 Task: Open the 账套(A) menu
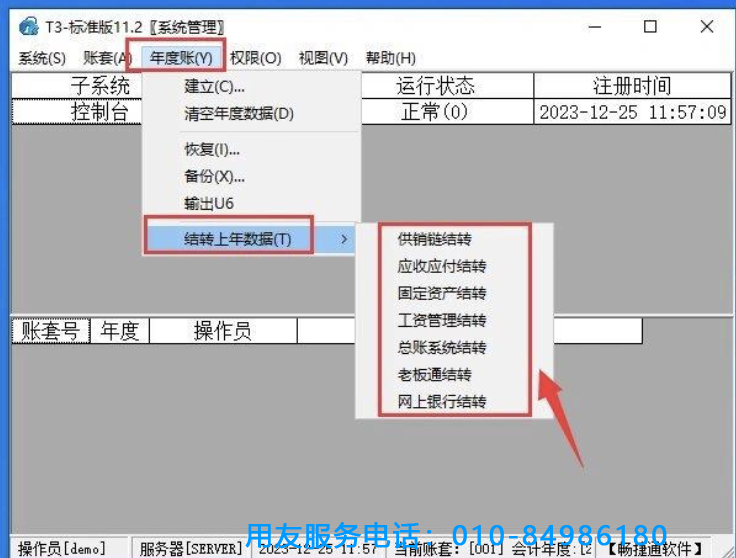[x=107, y=58]
